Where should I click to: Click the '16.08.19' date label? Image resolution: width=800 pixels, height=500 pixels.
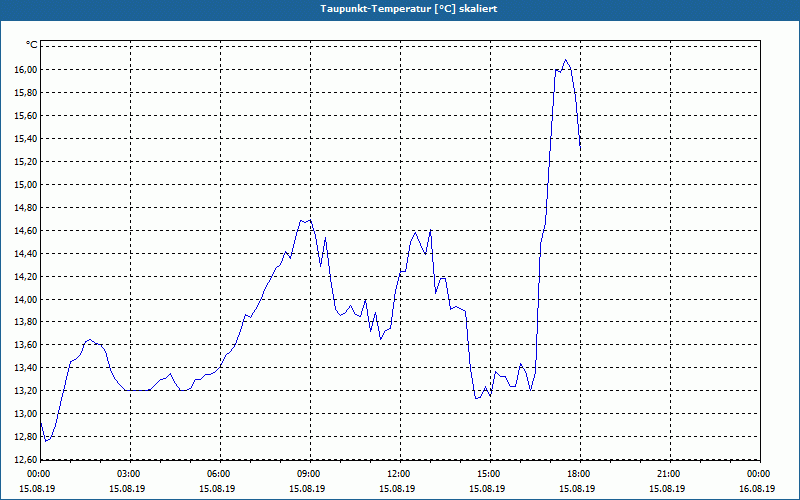coord(757,489)
